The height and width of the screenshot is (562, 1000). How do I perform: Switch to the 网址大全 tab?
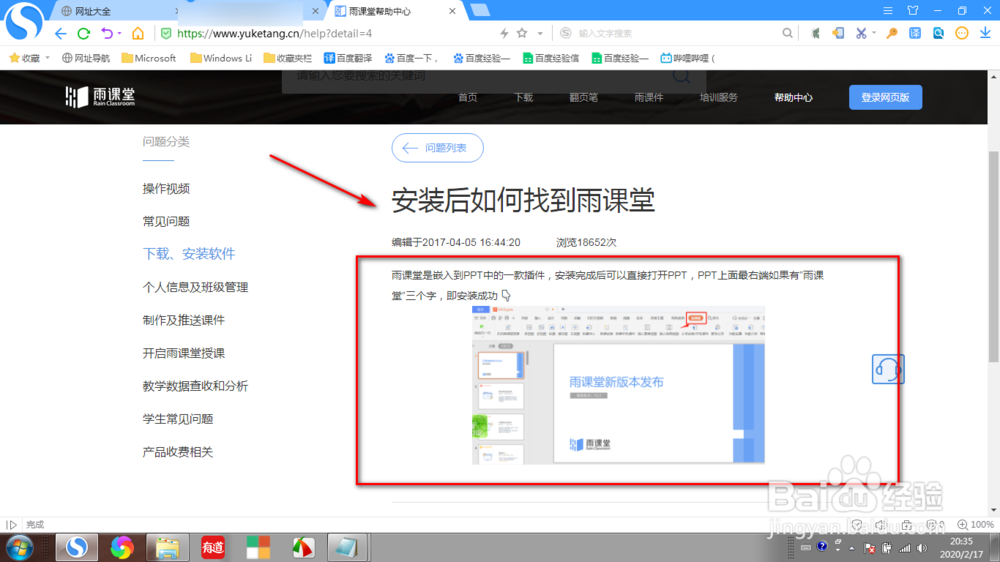pos(115,11)
